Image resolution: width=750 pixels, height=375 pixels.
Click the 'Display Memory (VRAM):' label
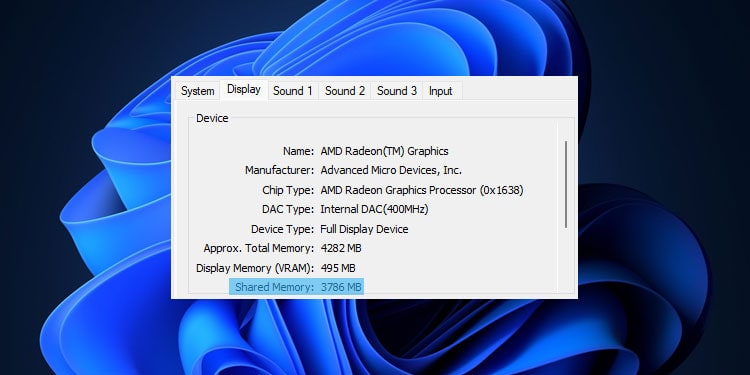[x=255, y=268]
